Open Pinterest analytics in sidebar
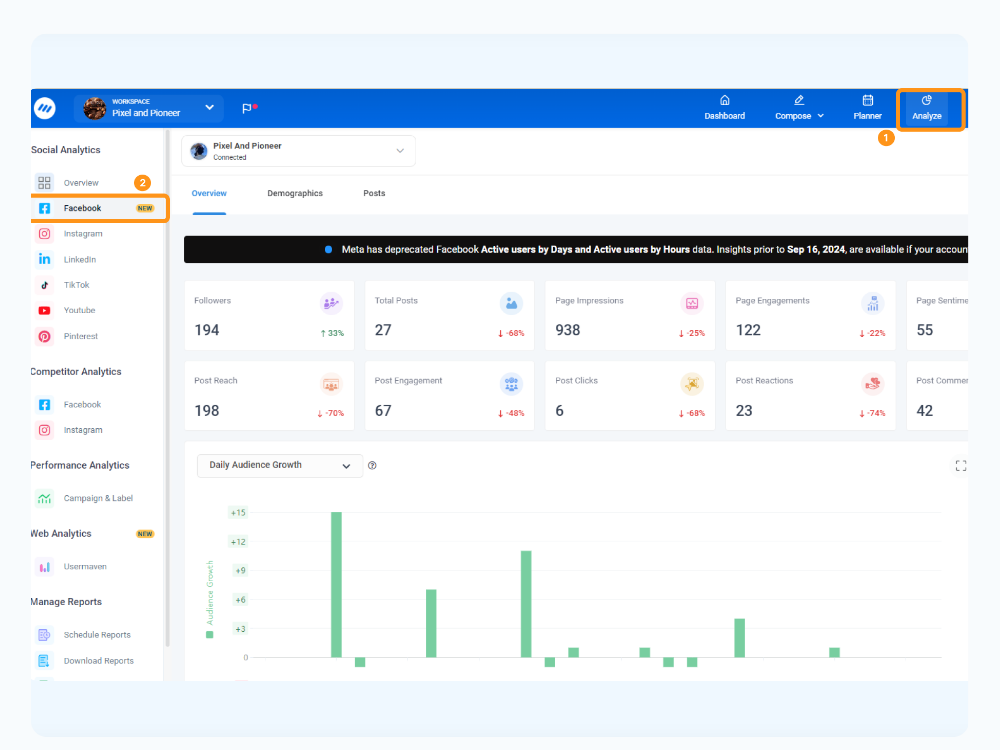Screen dimensions: 1000x750 (x=81, y=337)
